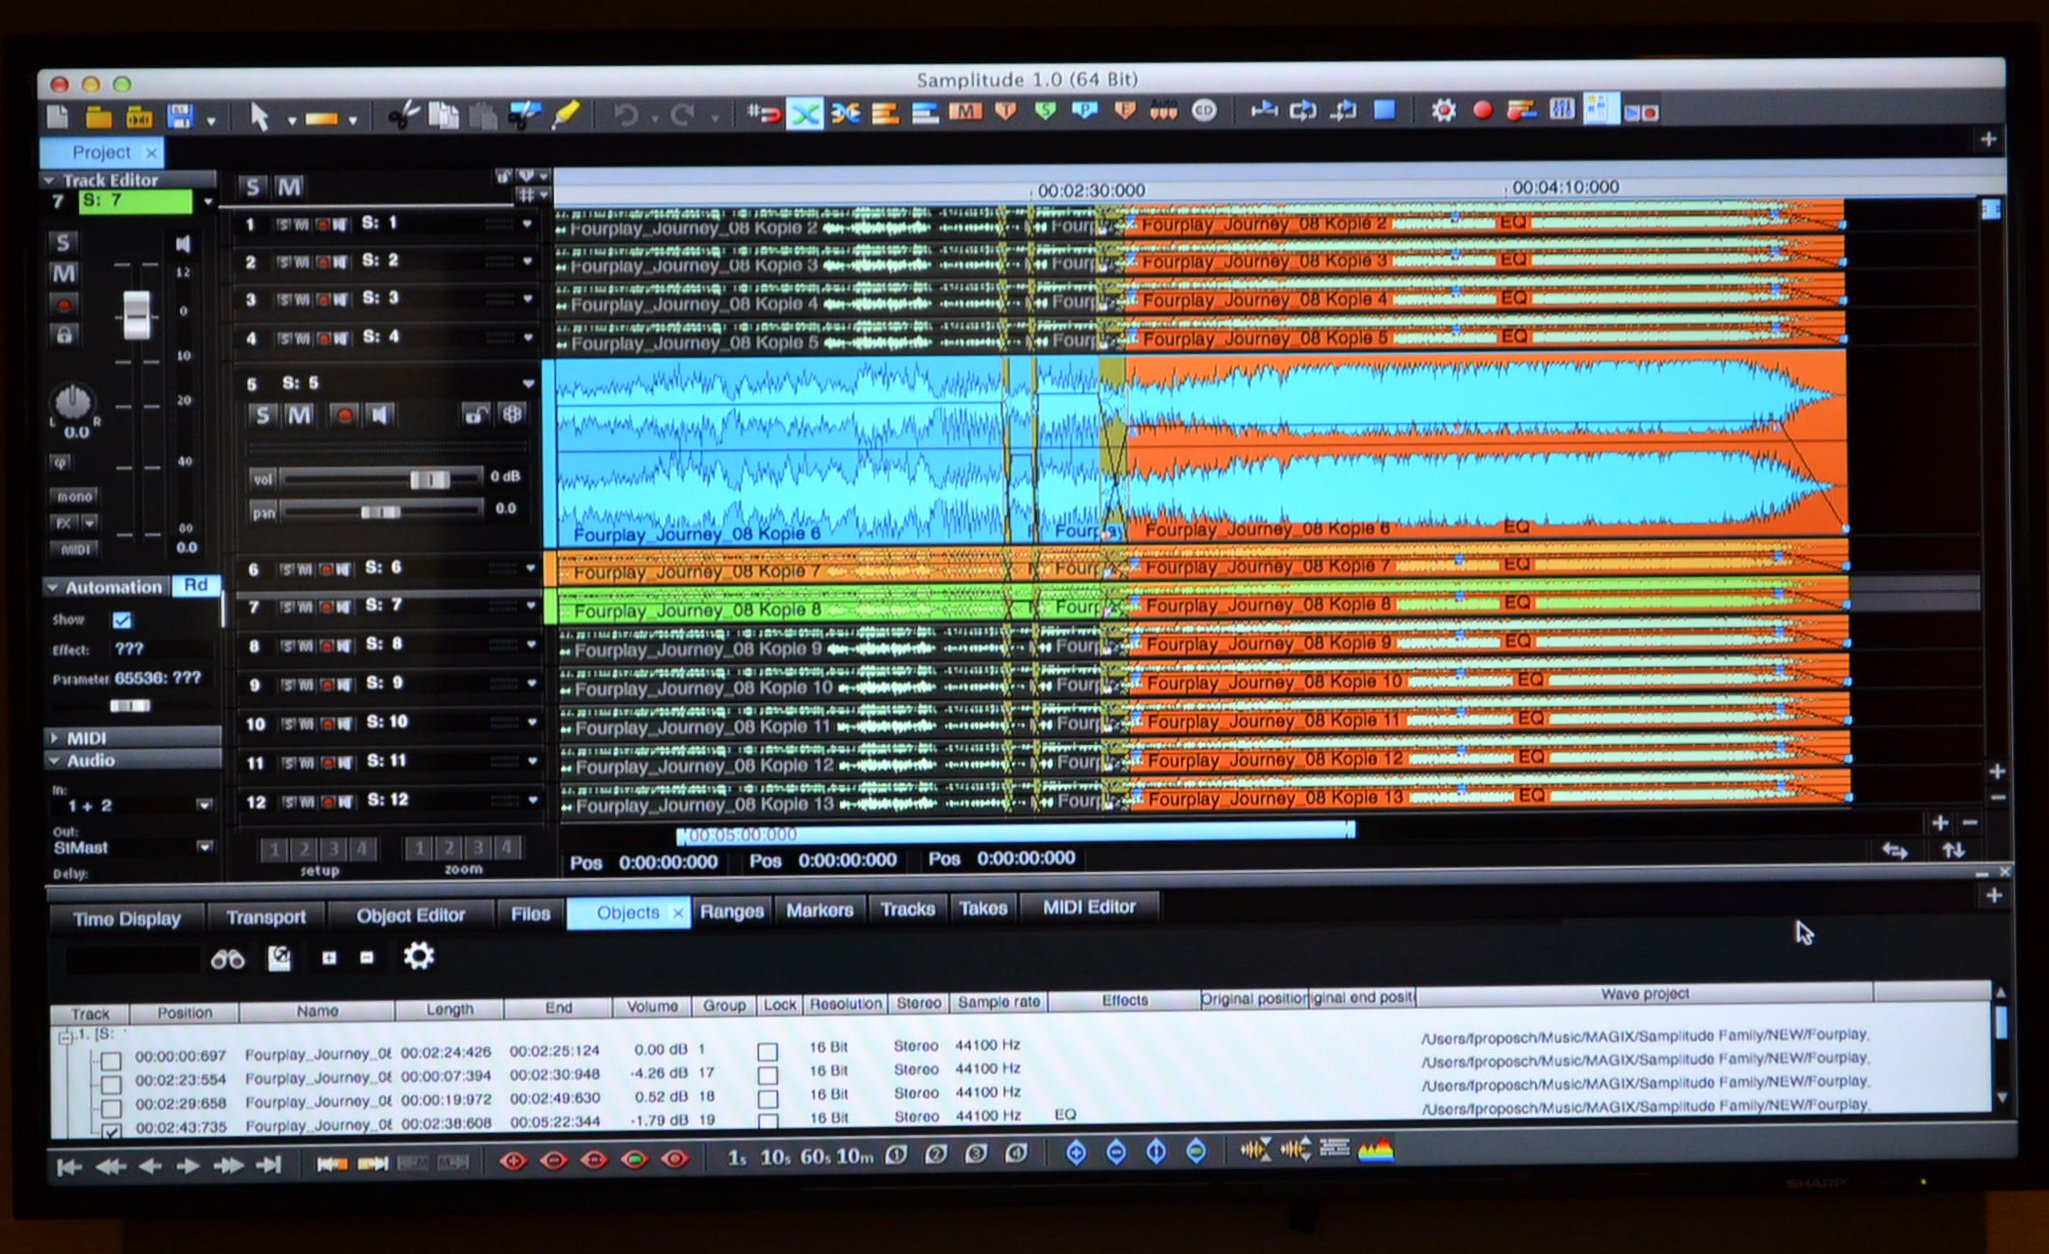Click the New Project file icon

pos(58,118)
